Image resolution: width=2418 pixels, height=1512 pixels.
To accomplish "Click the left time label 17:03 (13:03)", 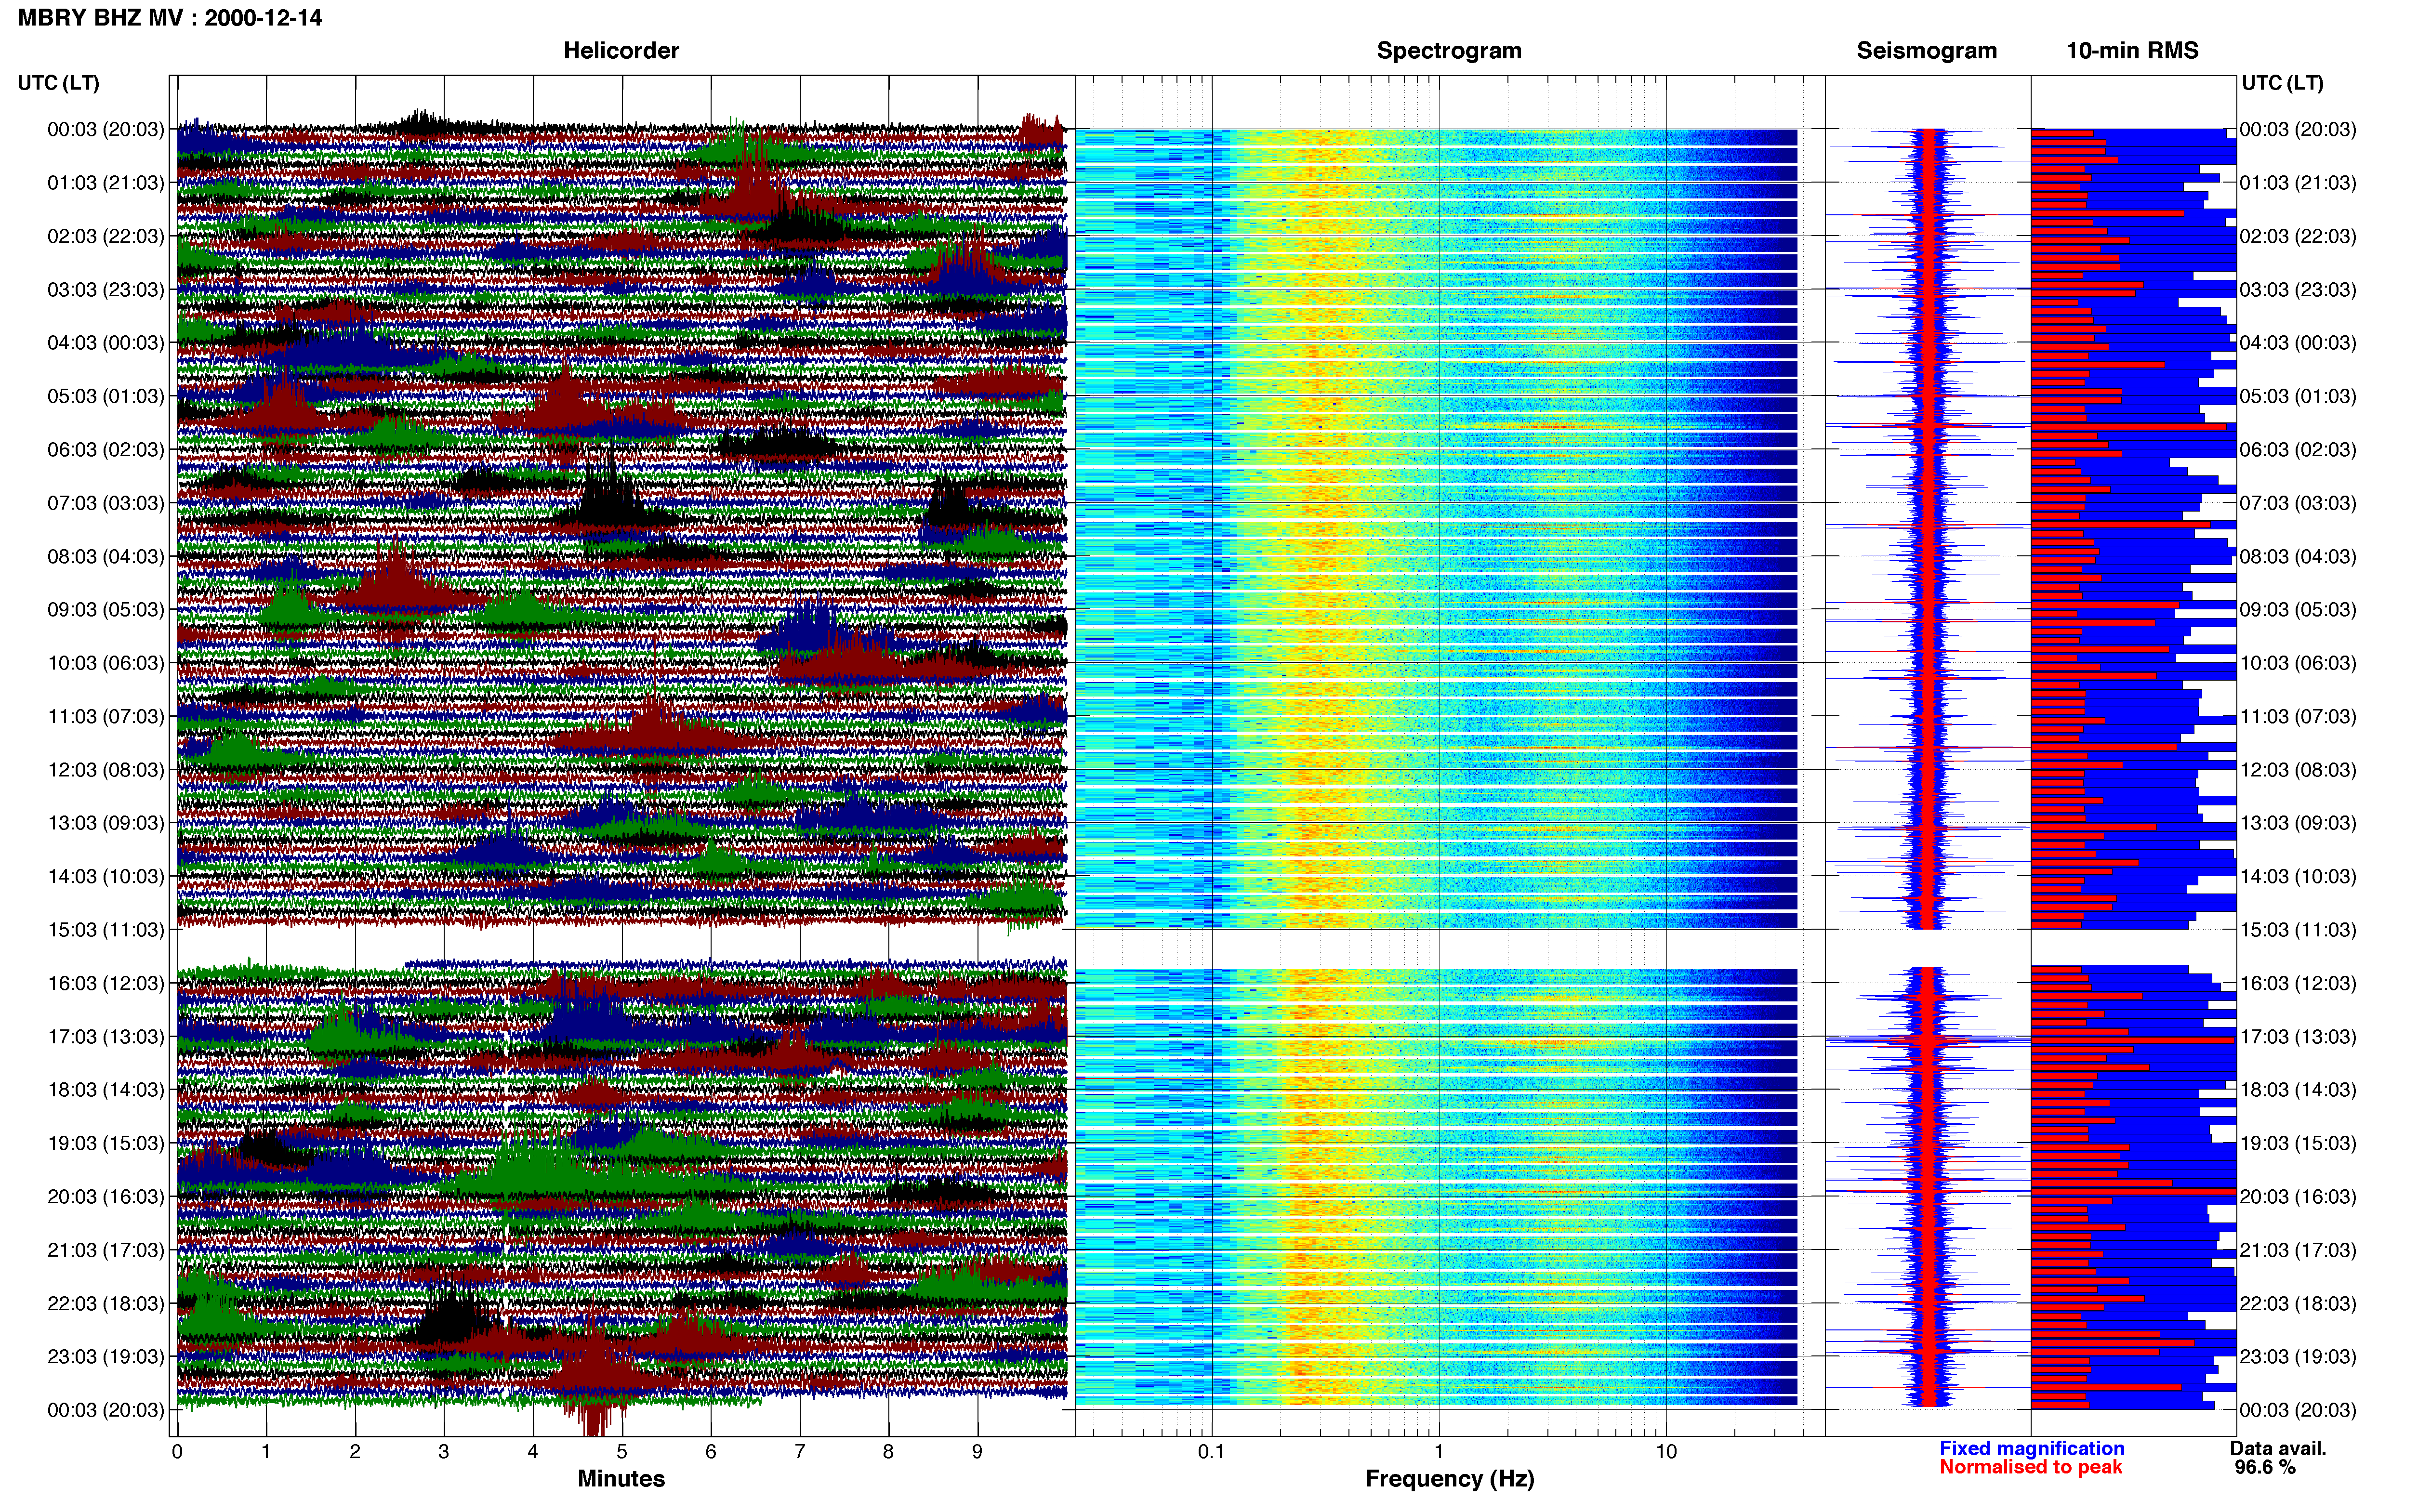I will click(x=106, y=1037).
